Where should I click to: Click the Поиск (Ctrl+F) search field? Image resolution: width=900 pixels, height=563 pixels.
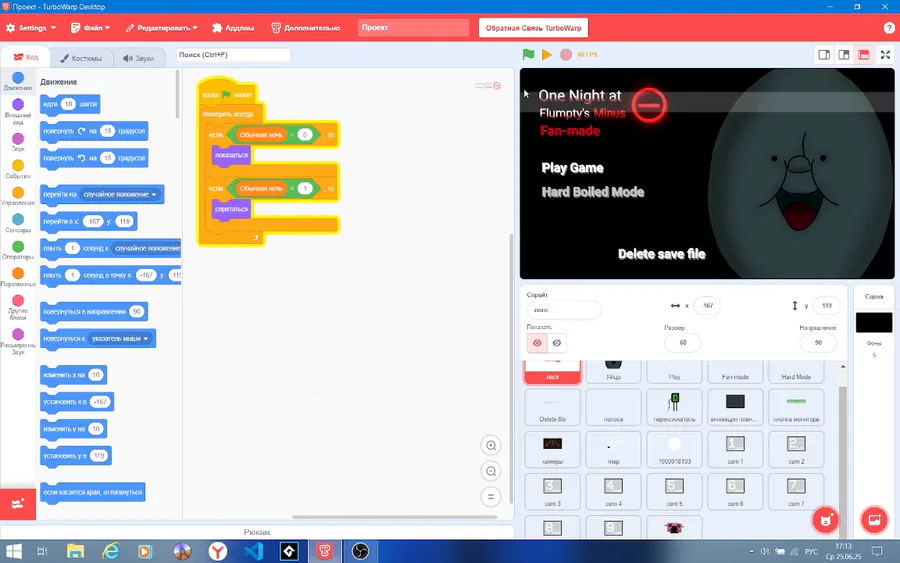click(x=233, y=55)
